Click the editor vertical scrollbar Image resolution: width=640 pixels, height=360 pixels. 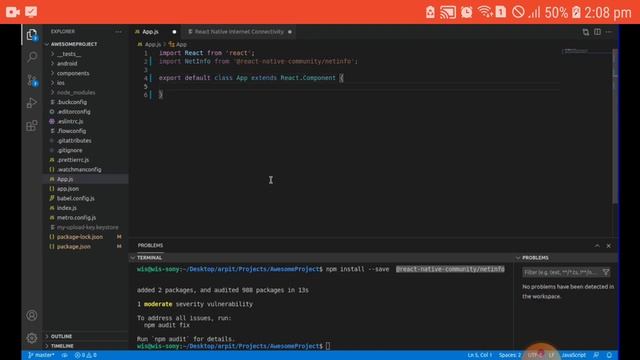click(x=615, y=127)
